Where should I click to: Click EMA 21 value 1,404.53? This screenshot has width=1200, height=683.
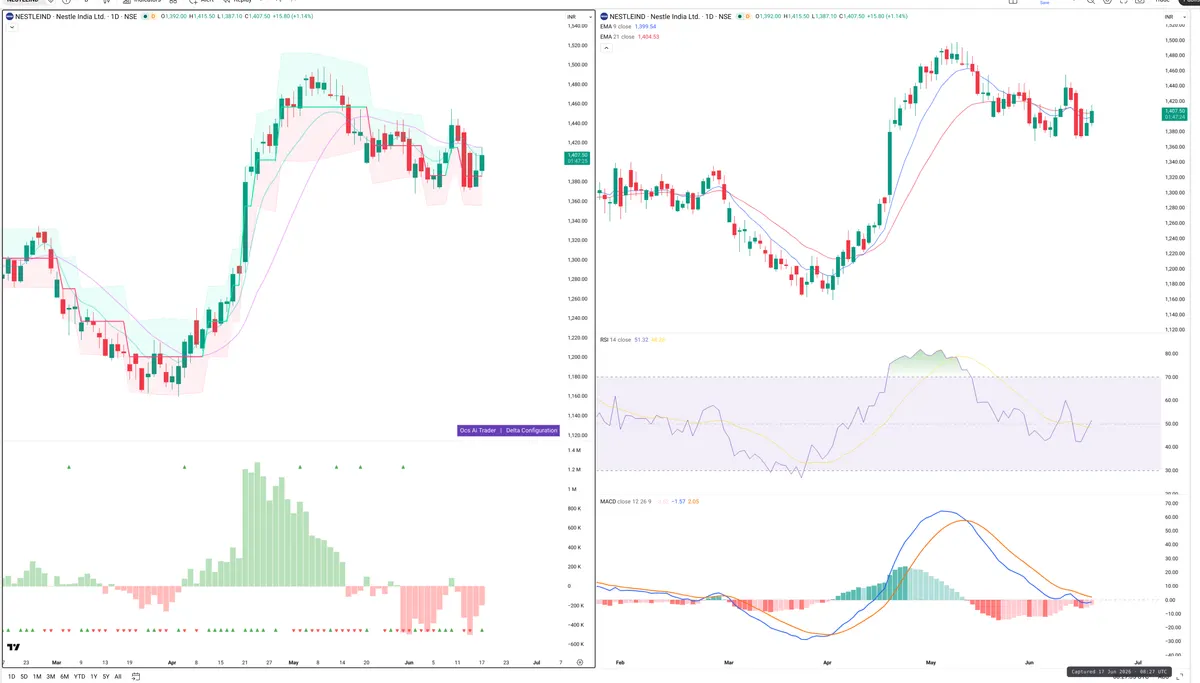[651, 36]
